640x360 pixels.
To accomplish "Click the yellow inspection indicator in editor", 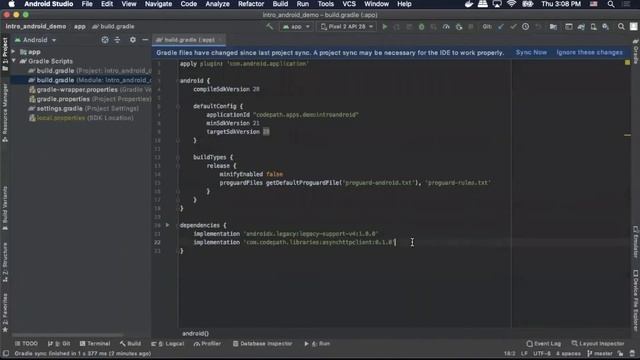I will [627, 62].
